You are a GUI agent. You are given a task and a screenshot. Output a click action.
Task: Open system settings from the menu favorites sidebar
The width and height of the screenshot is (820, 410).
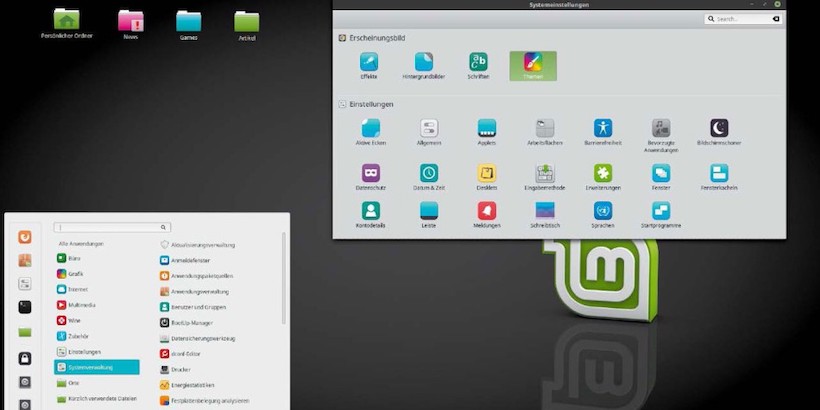tap(25, 283)
